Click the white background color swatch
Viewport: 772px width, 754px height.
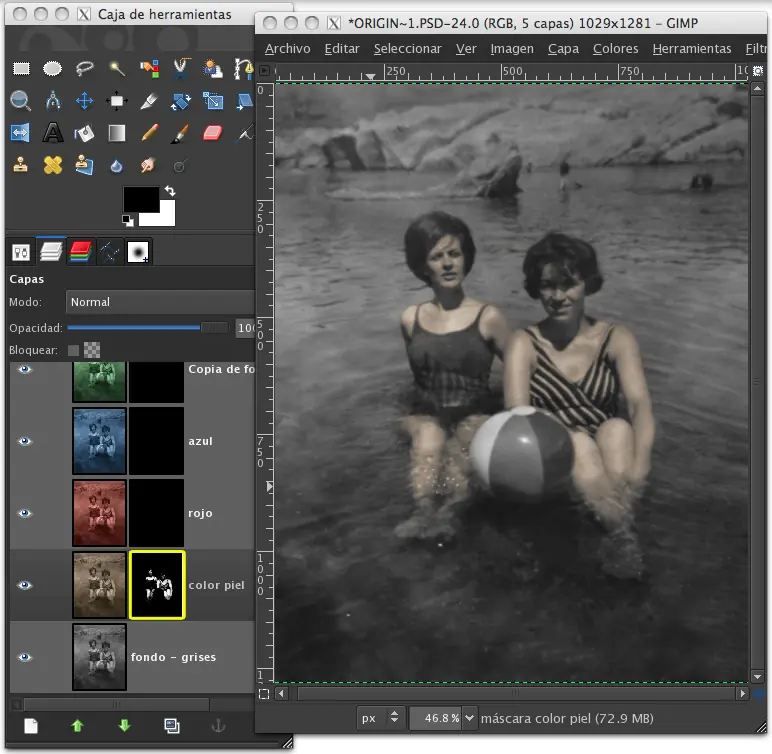point(165,216)
